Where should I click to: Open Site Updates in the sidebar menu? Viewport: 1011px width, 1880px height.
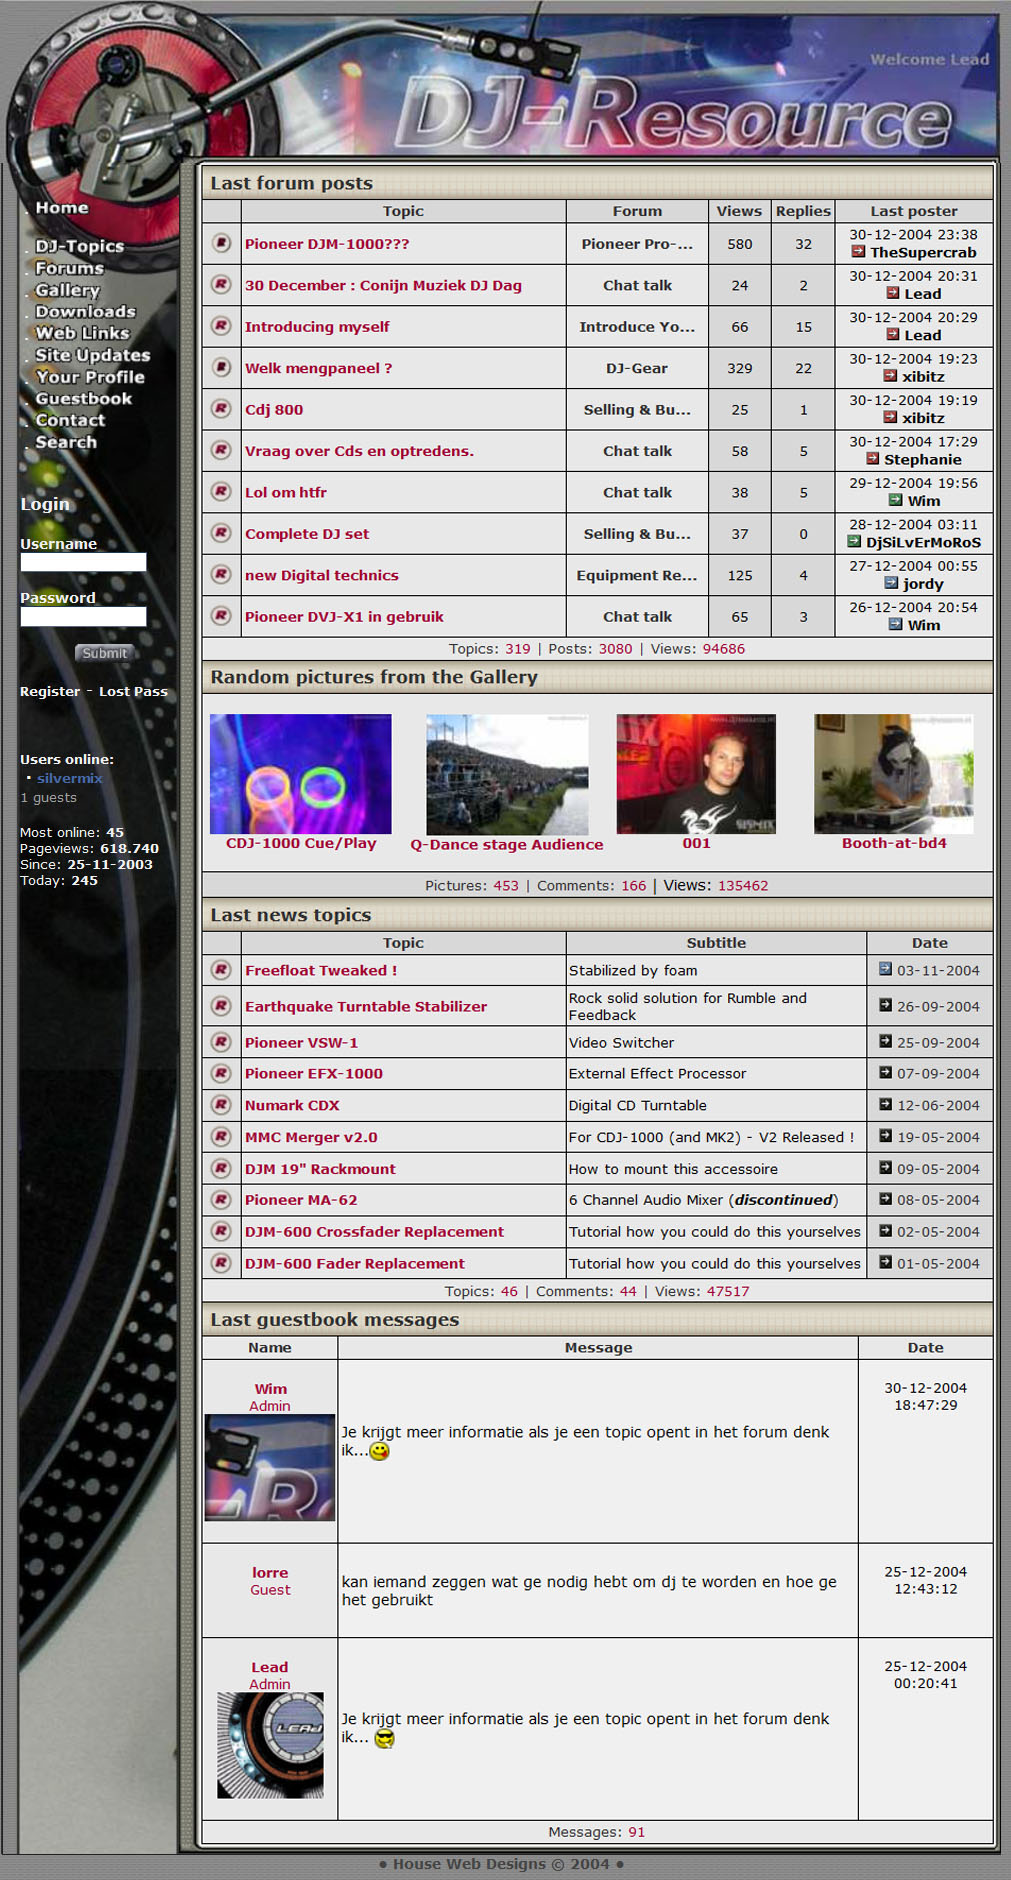[x=93, y=355]
